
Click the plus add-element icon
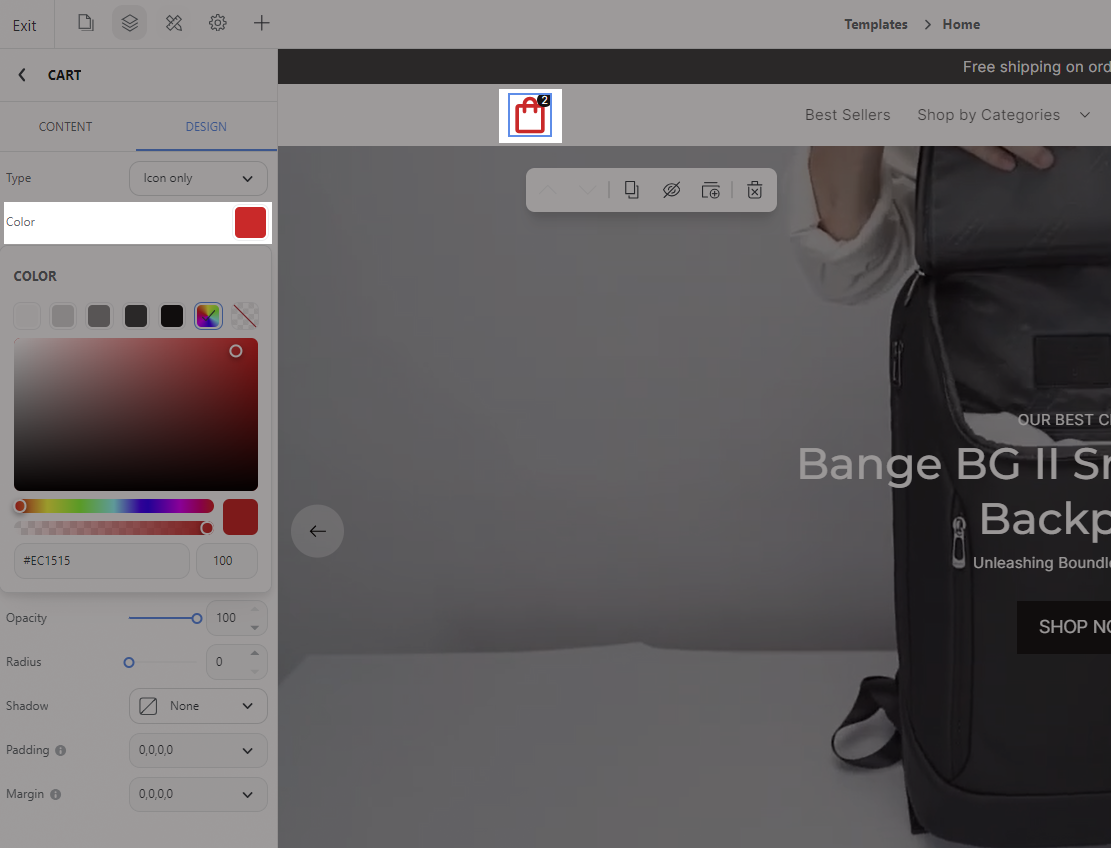[261, 23]
